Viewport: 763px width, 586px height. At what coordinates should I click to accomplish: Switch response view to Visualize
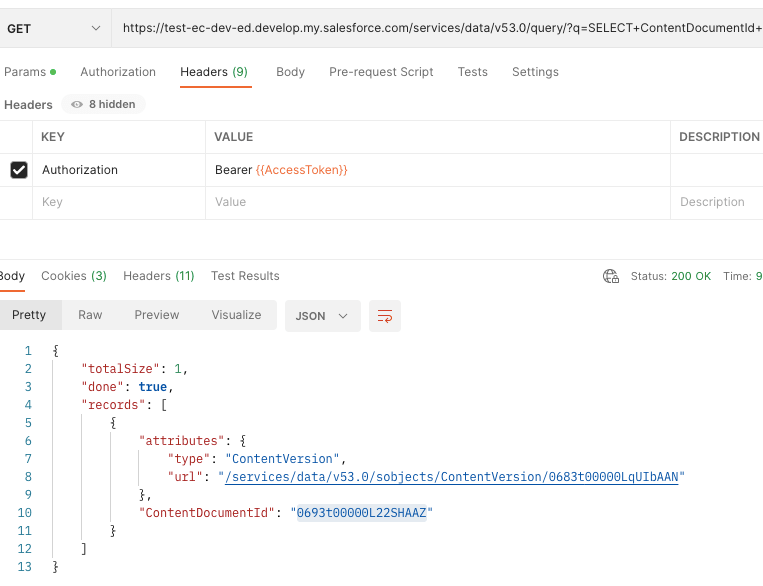click(236, 315)
